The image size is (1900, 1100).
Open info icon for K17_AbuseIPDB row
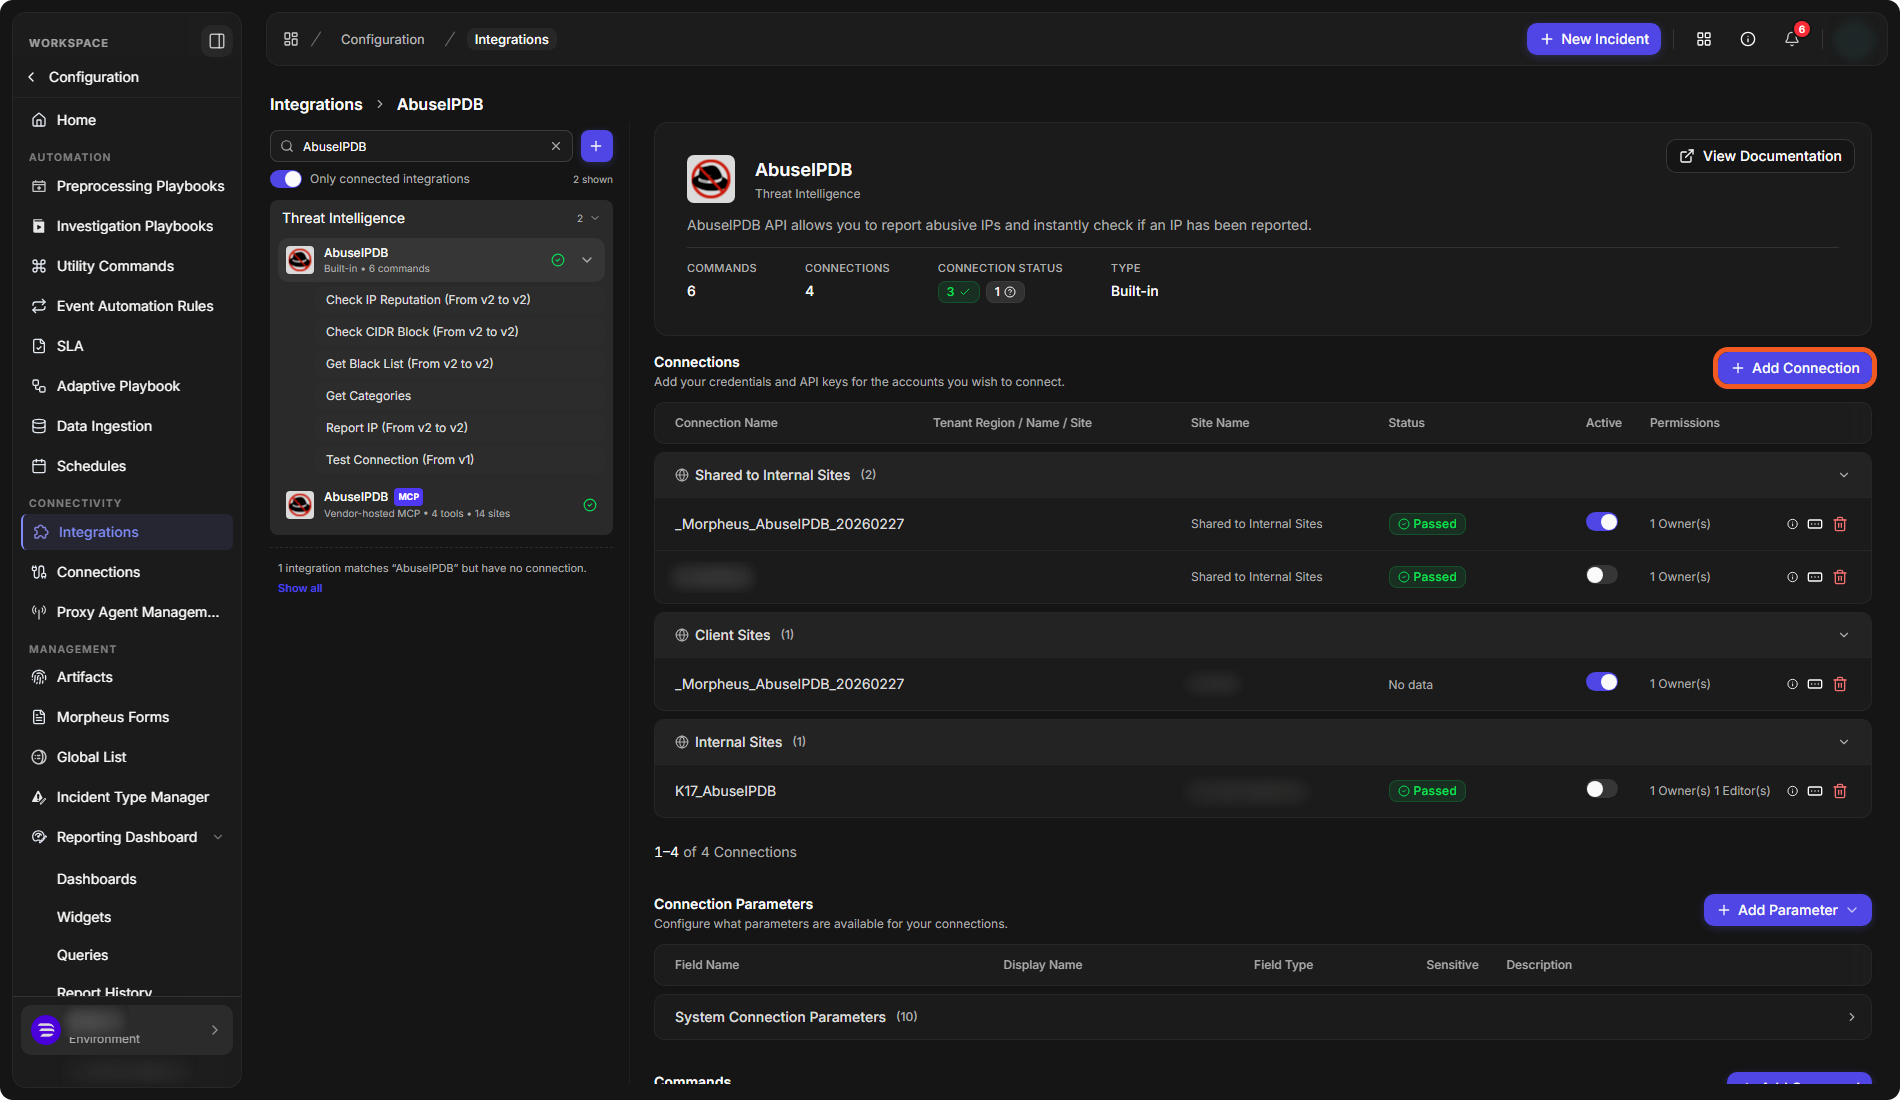pyautogui.click(x=1792, y=791)
